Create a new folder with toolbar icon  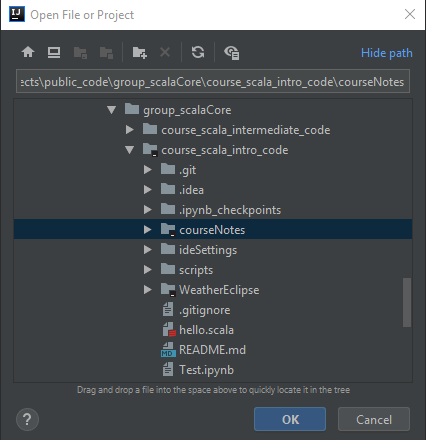pos(139,52)
